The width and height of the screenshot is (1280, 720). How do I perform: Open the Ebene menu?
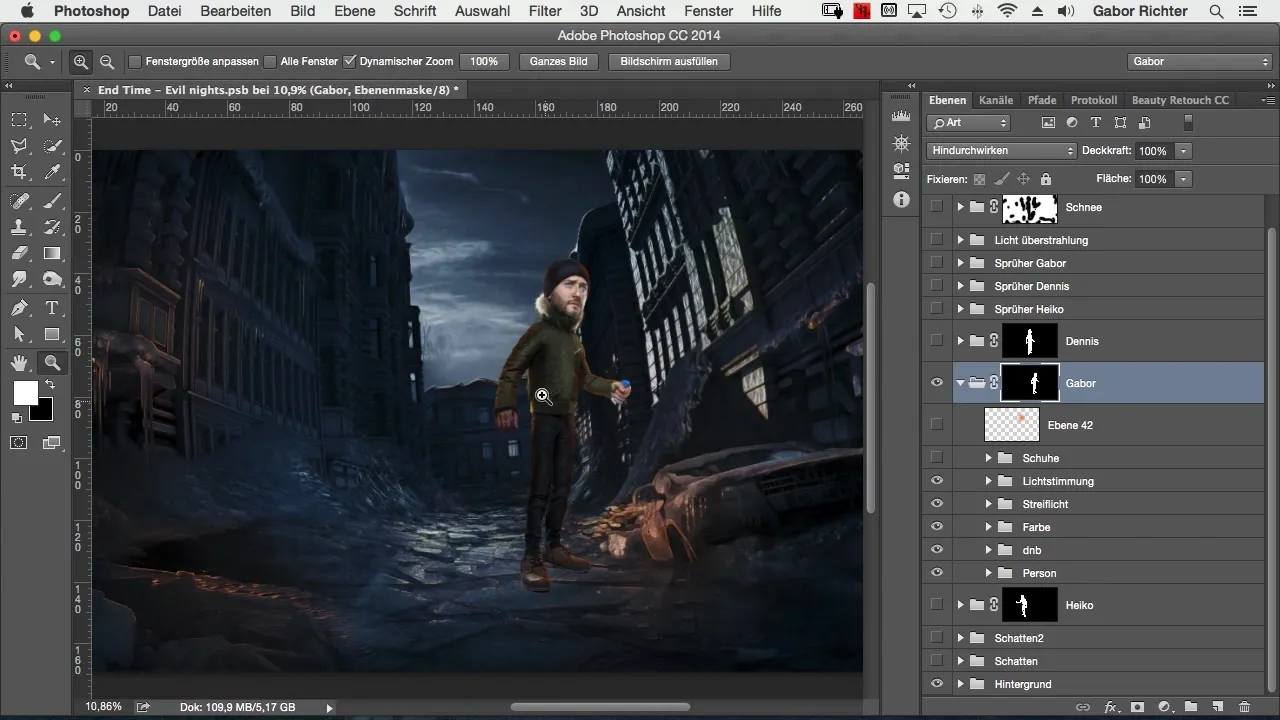pos(355,11)
